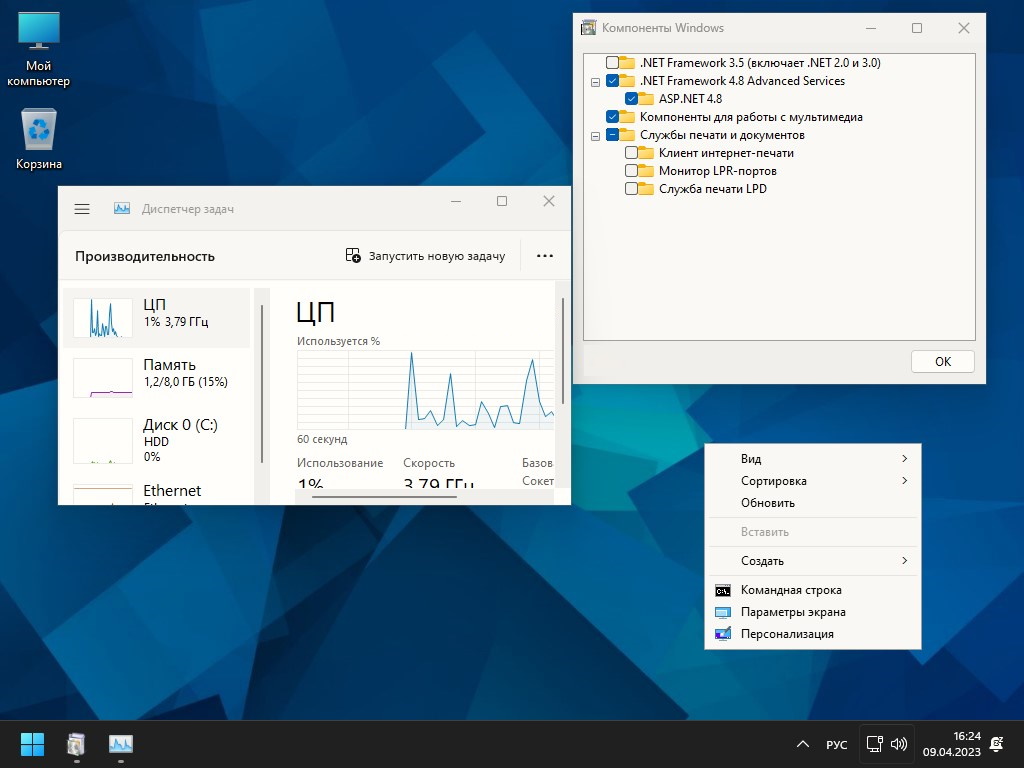Show hidden tray icons with the chevron

click(802, 744)
